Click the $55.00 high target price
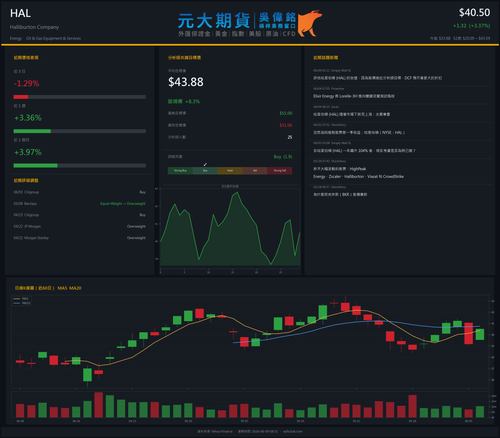The width and height of the screenshot is (500, 438). [286, 113]
